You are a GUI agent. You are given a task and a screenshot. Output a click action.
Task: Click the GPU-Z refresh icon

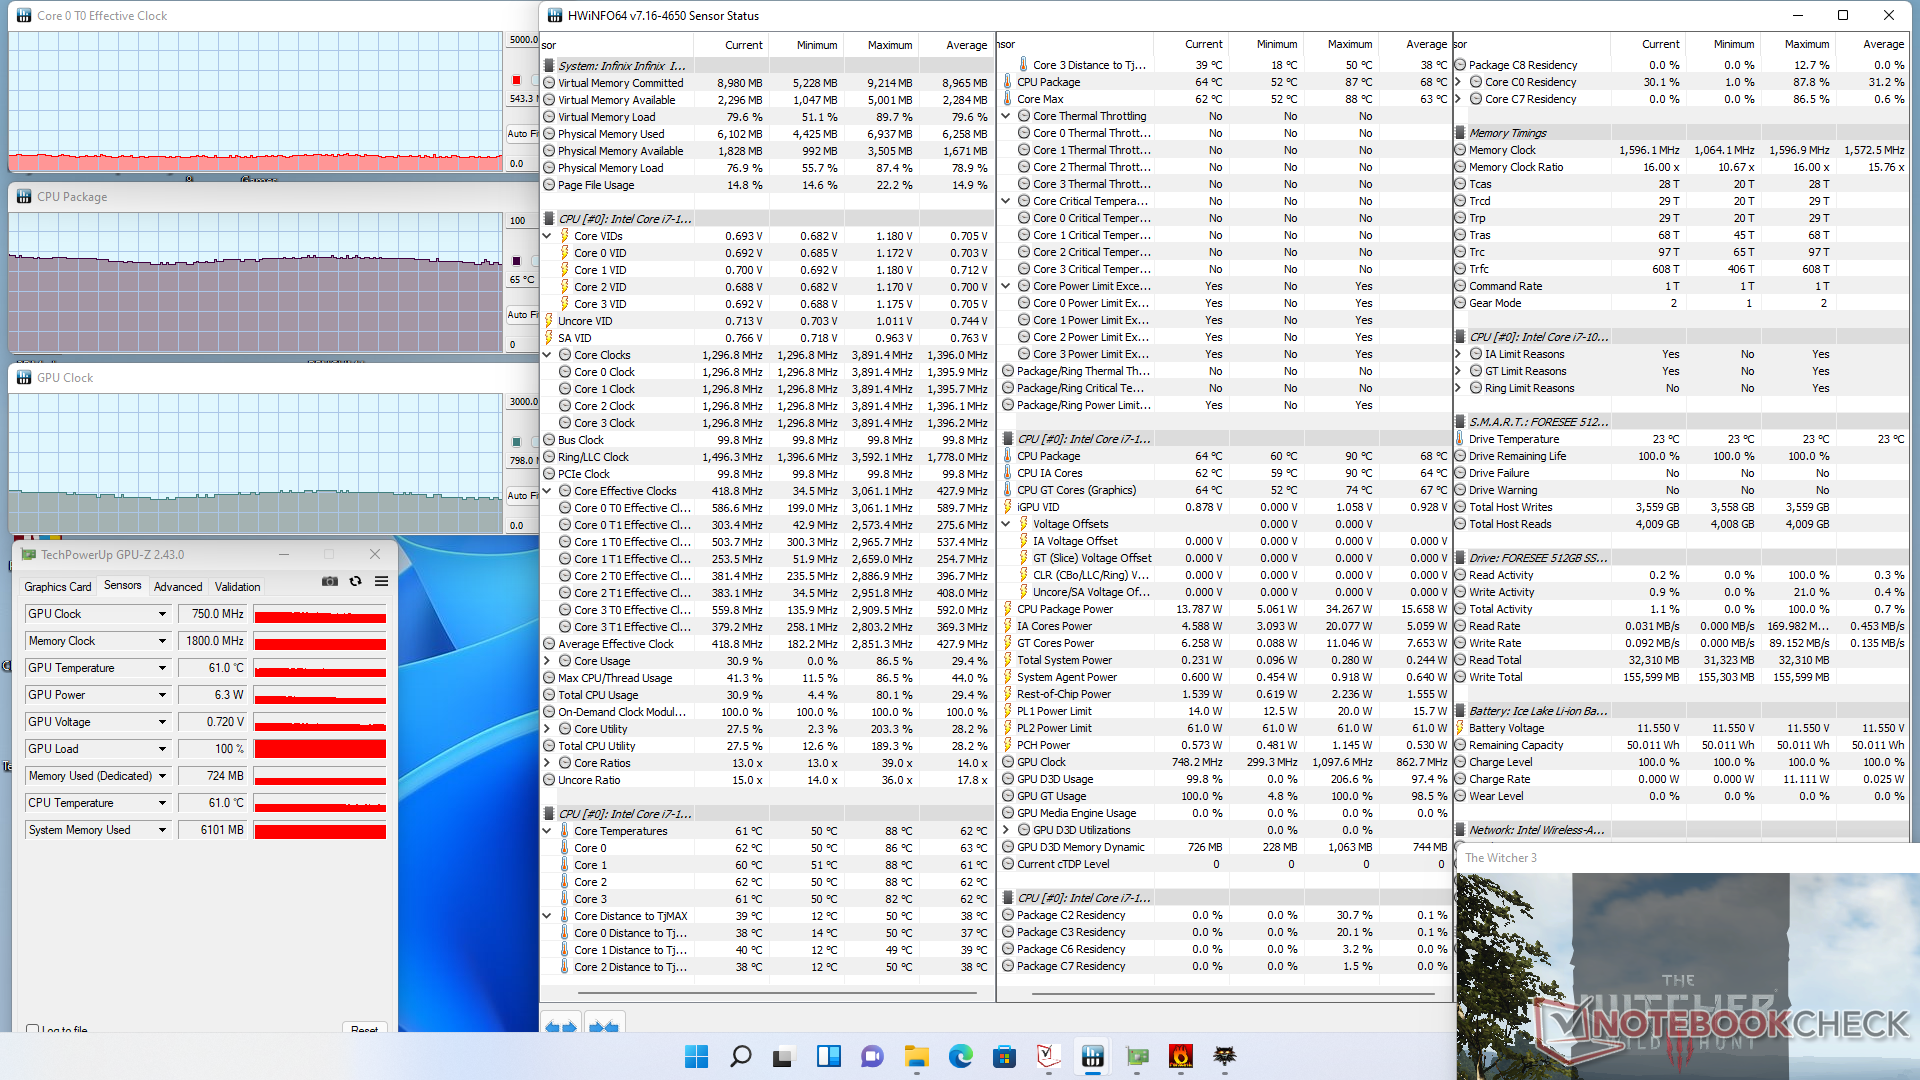[x=355, y=581]
